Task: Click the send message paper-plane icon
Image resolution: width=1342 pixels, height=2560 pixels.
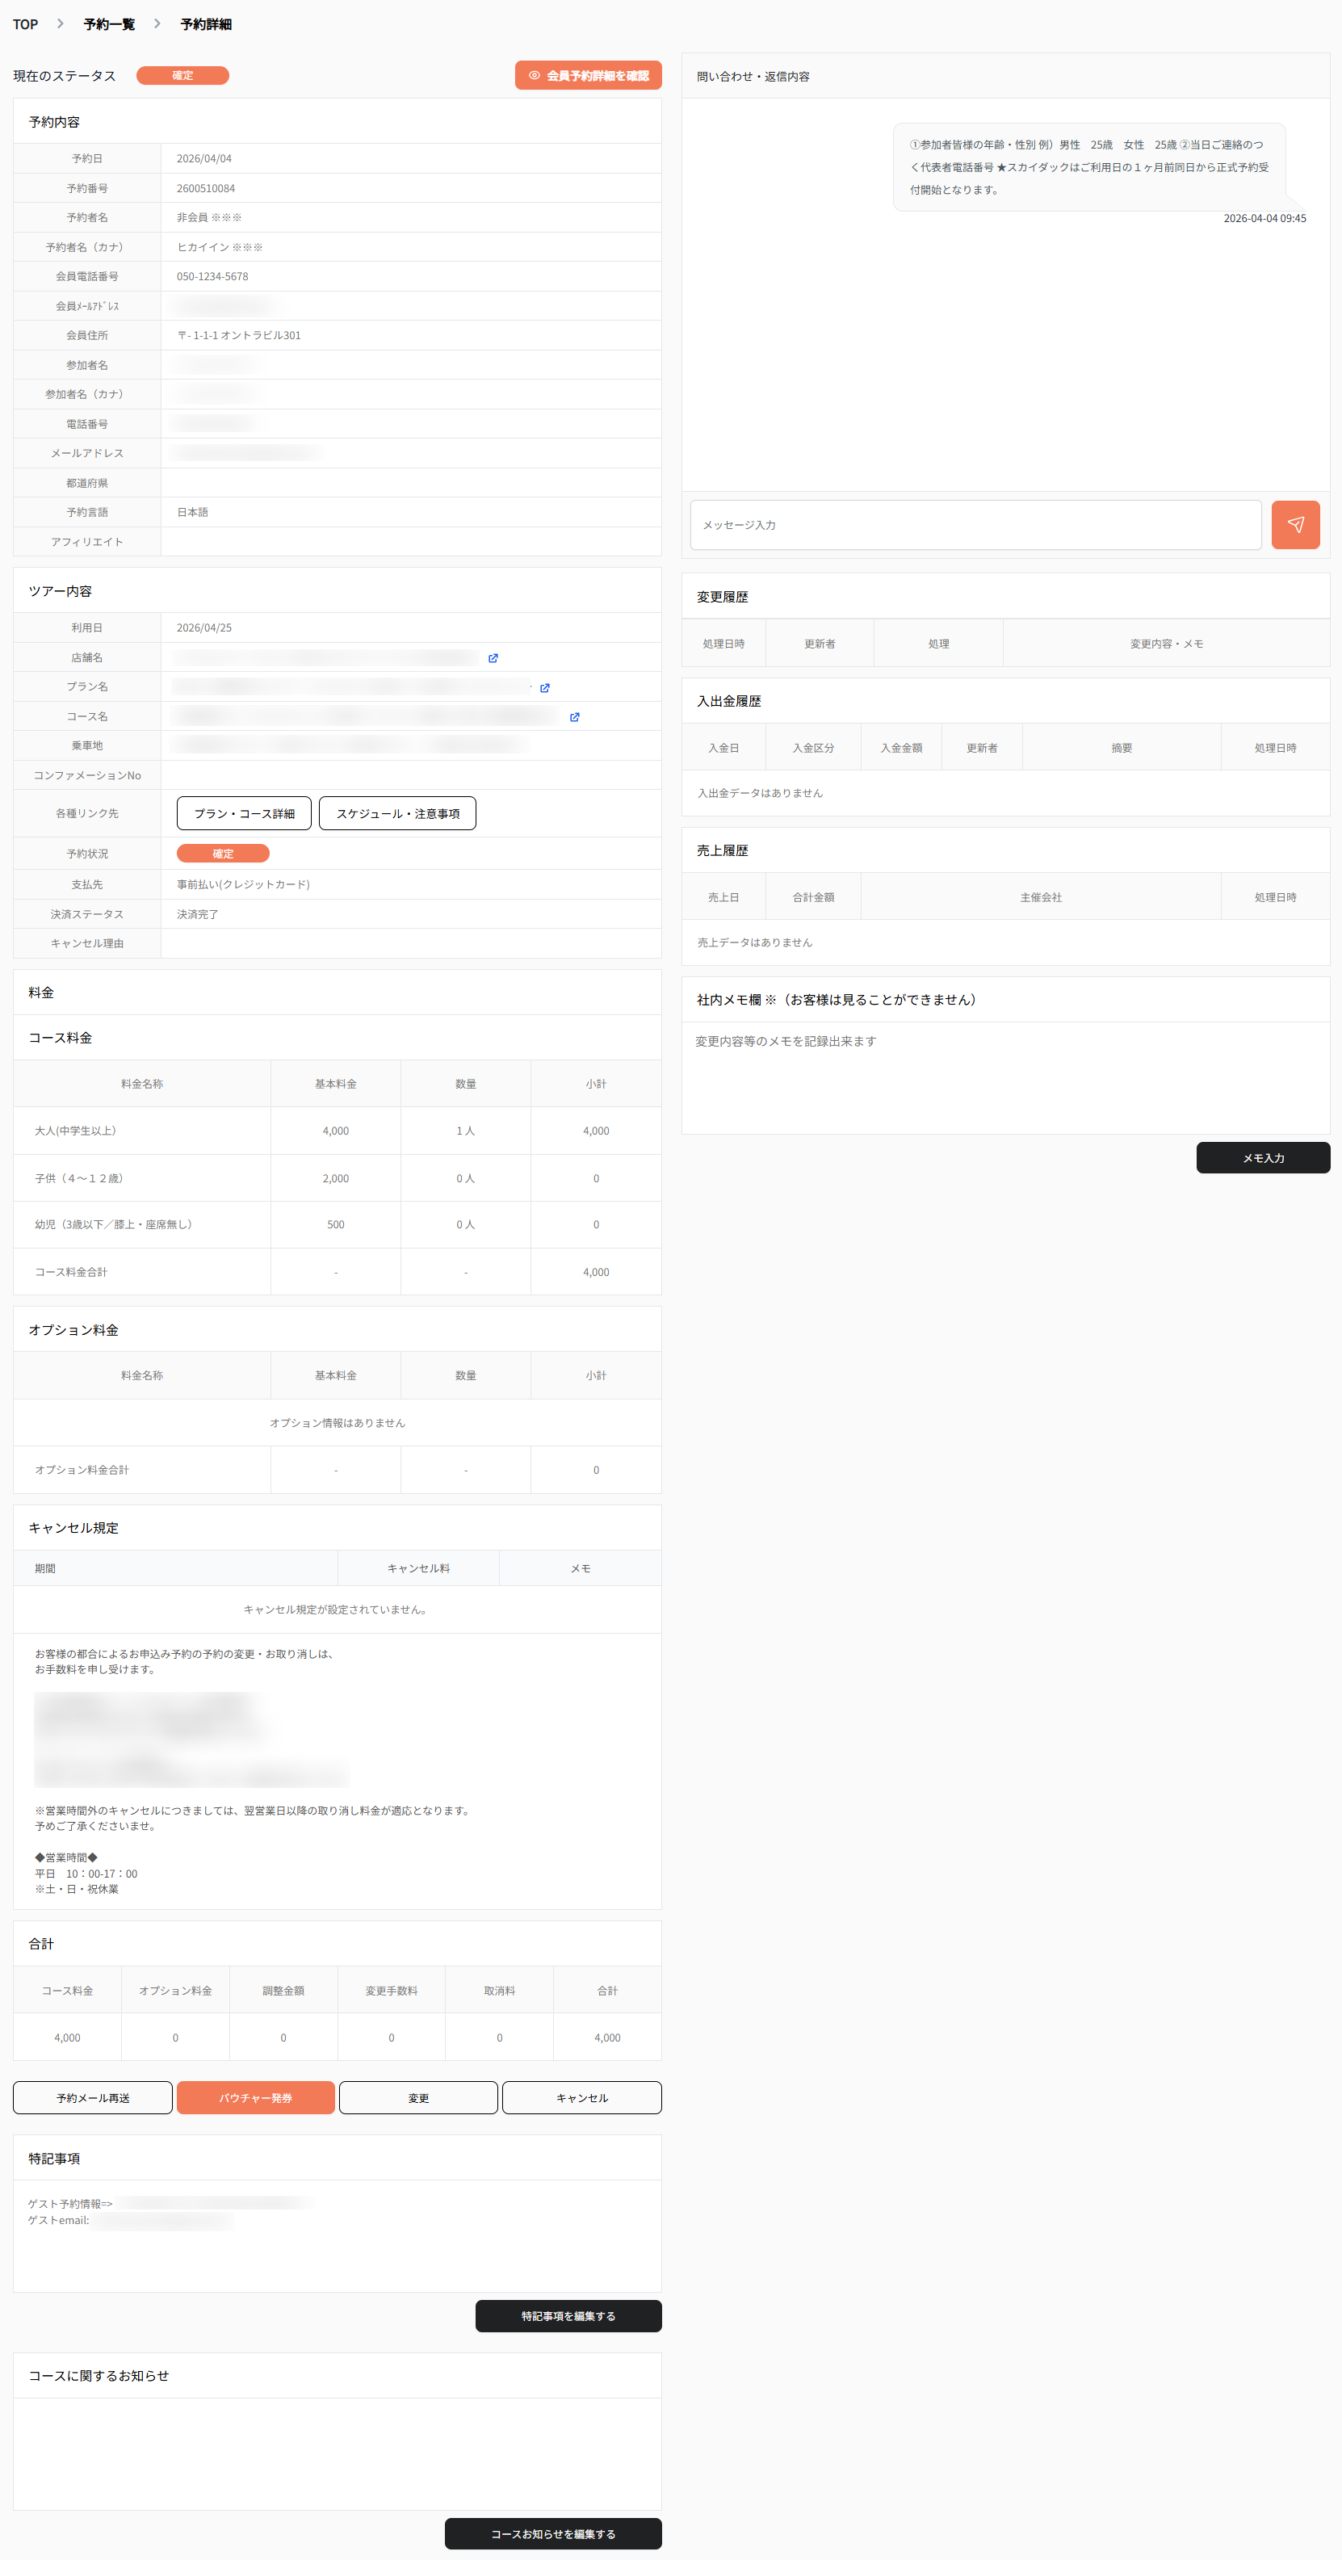Action: click(1295, 525)
